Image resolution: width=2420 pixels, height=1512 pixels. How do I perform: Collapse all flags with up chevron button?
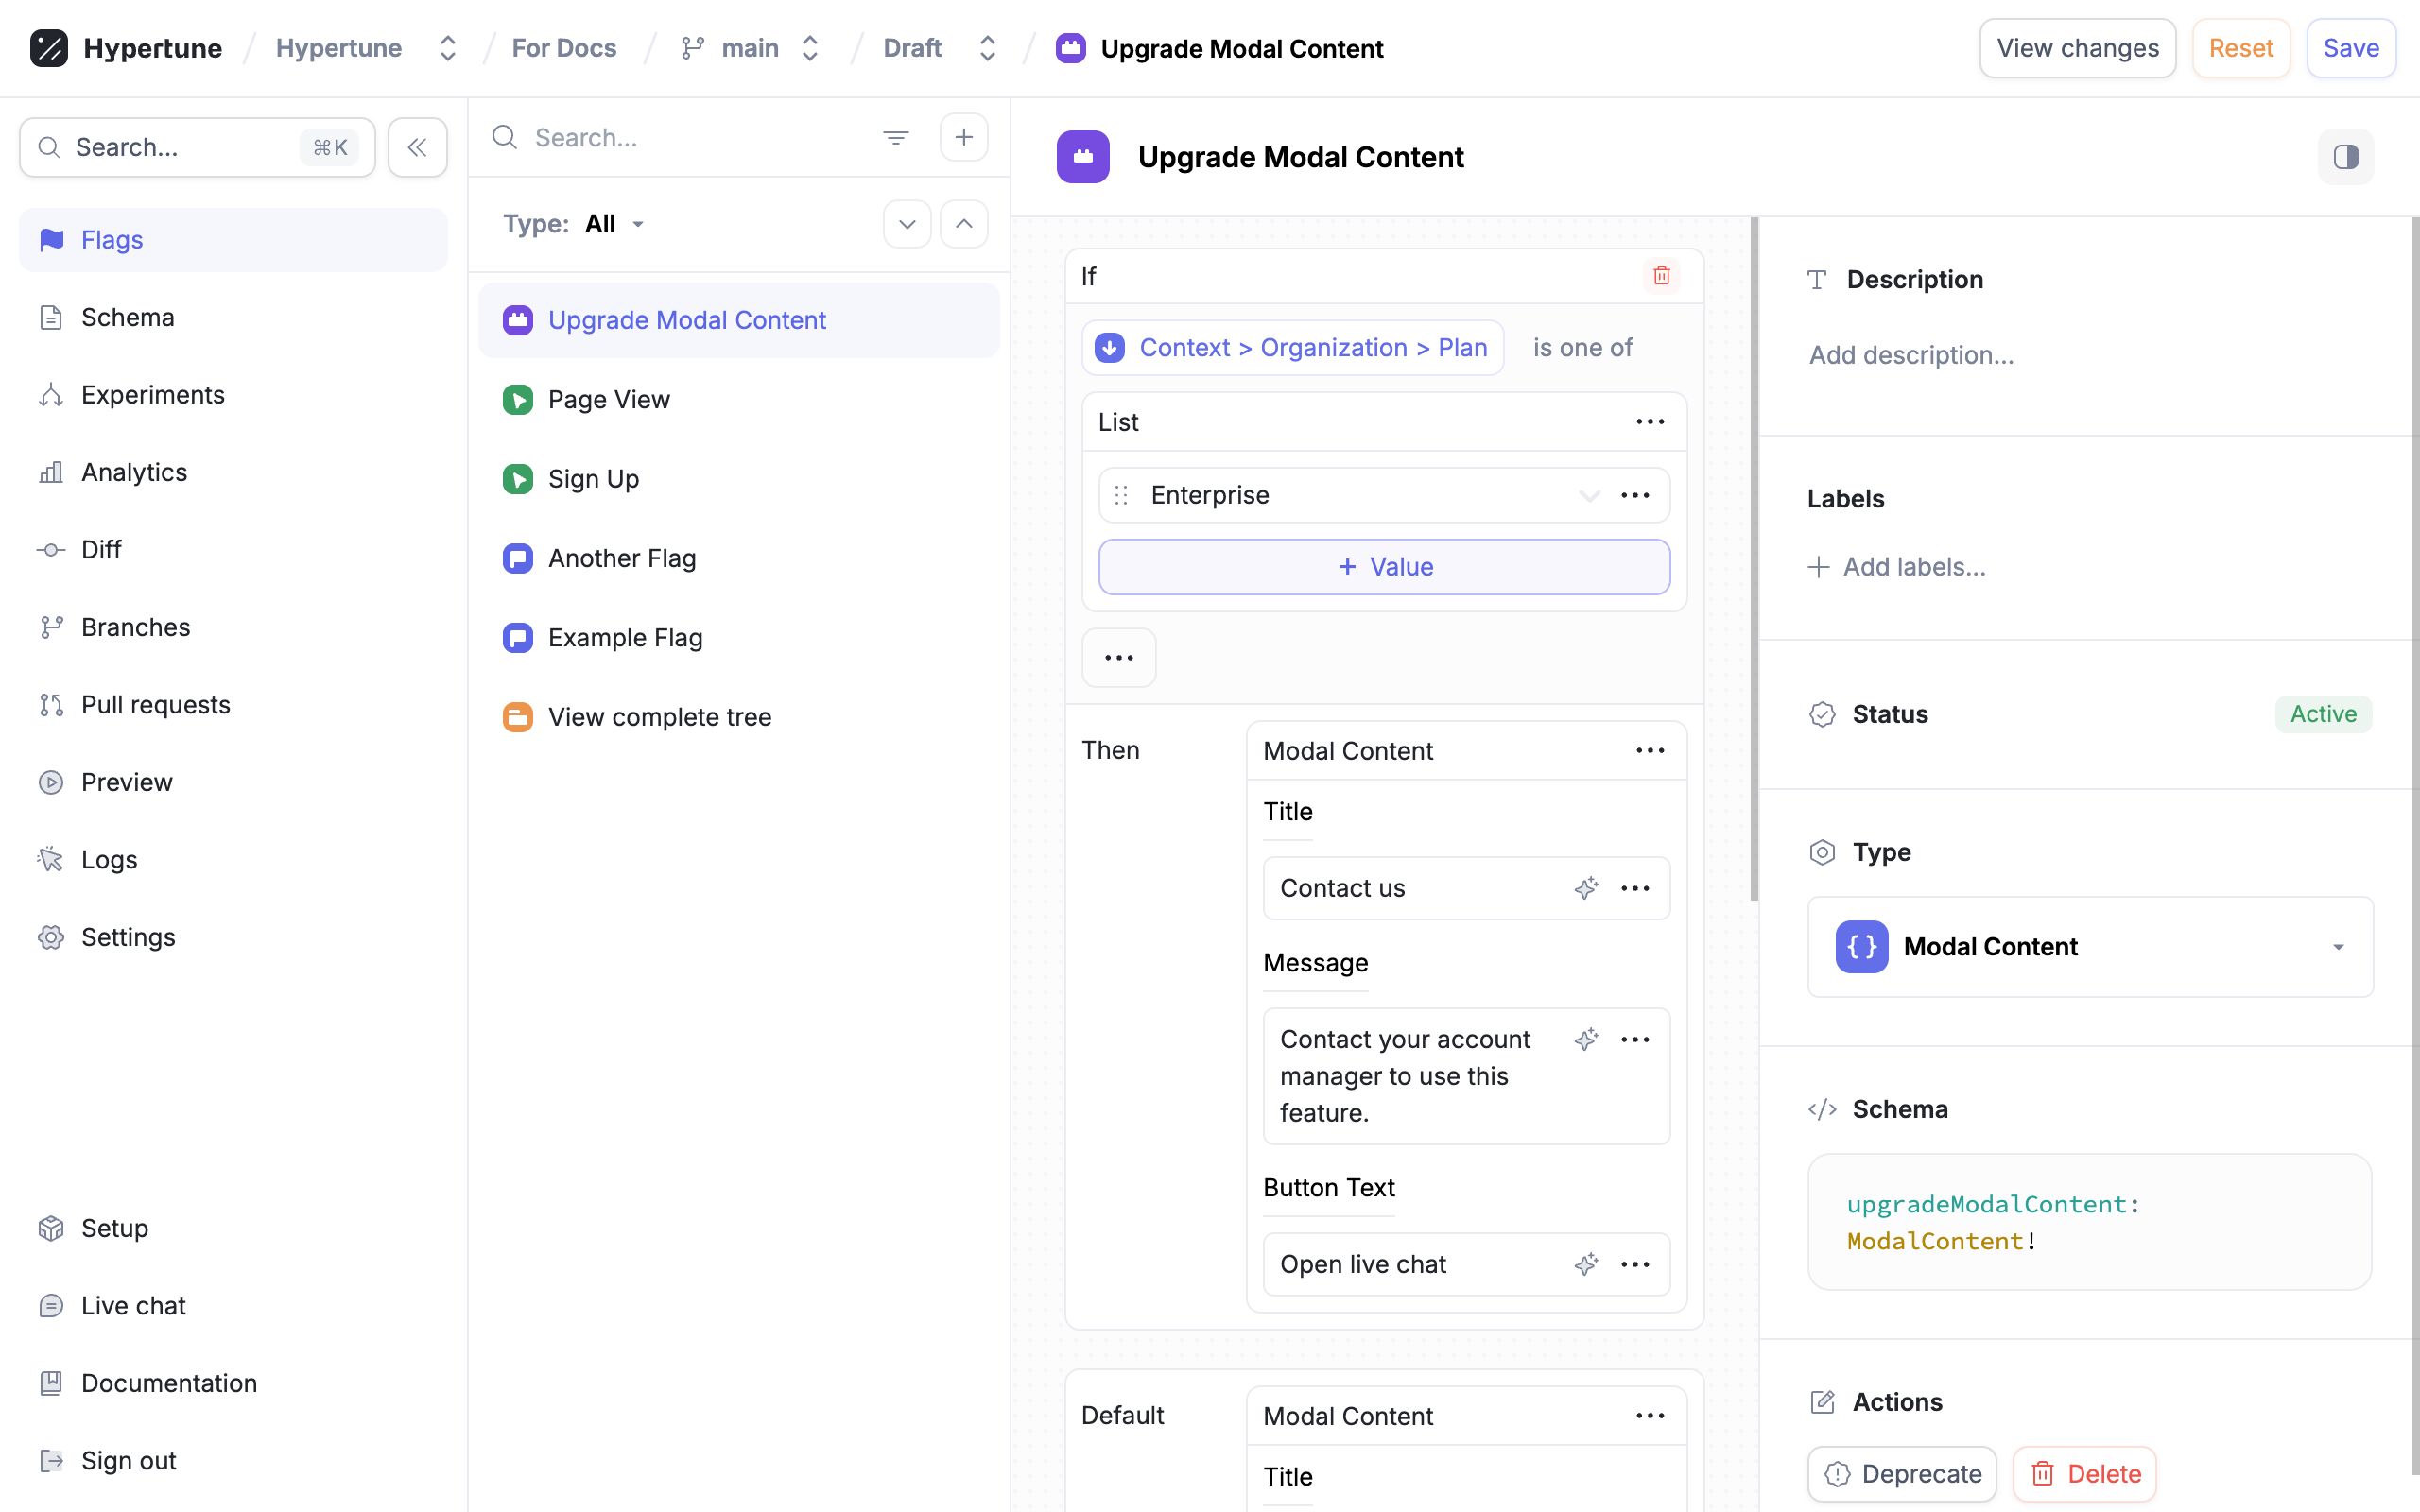pyautogui.click(x=963, y=224)
